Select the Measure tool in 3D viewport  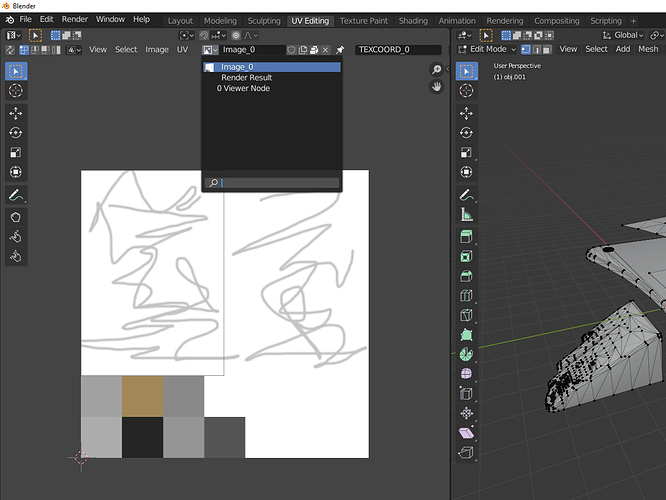click(x=466, y=215)
